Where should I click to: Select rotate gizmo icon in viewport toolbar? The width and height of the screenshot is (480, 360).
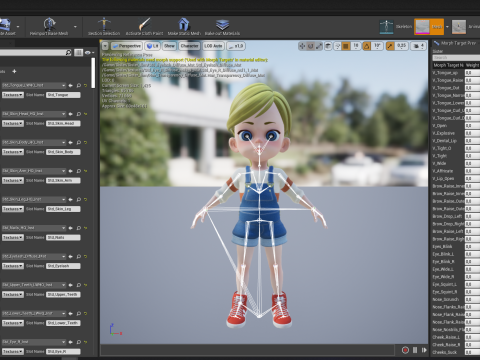click(311, 46)
